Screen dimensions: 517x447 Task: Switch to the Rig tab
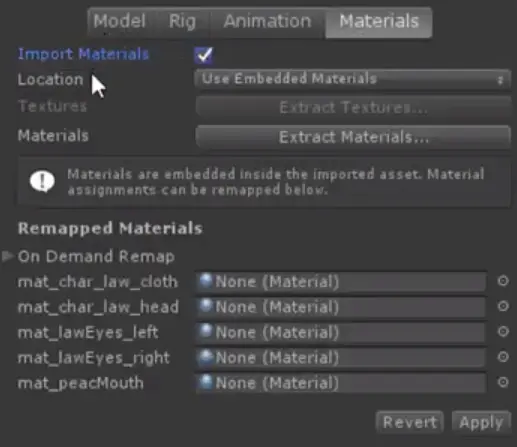pos(182,22)
